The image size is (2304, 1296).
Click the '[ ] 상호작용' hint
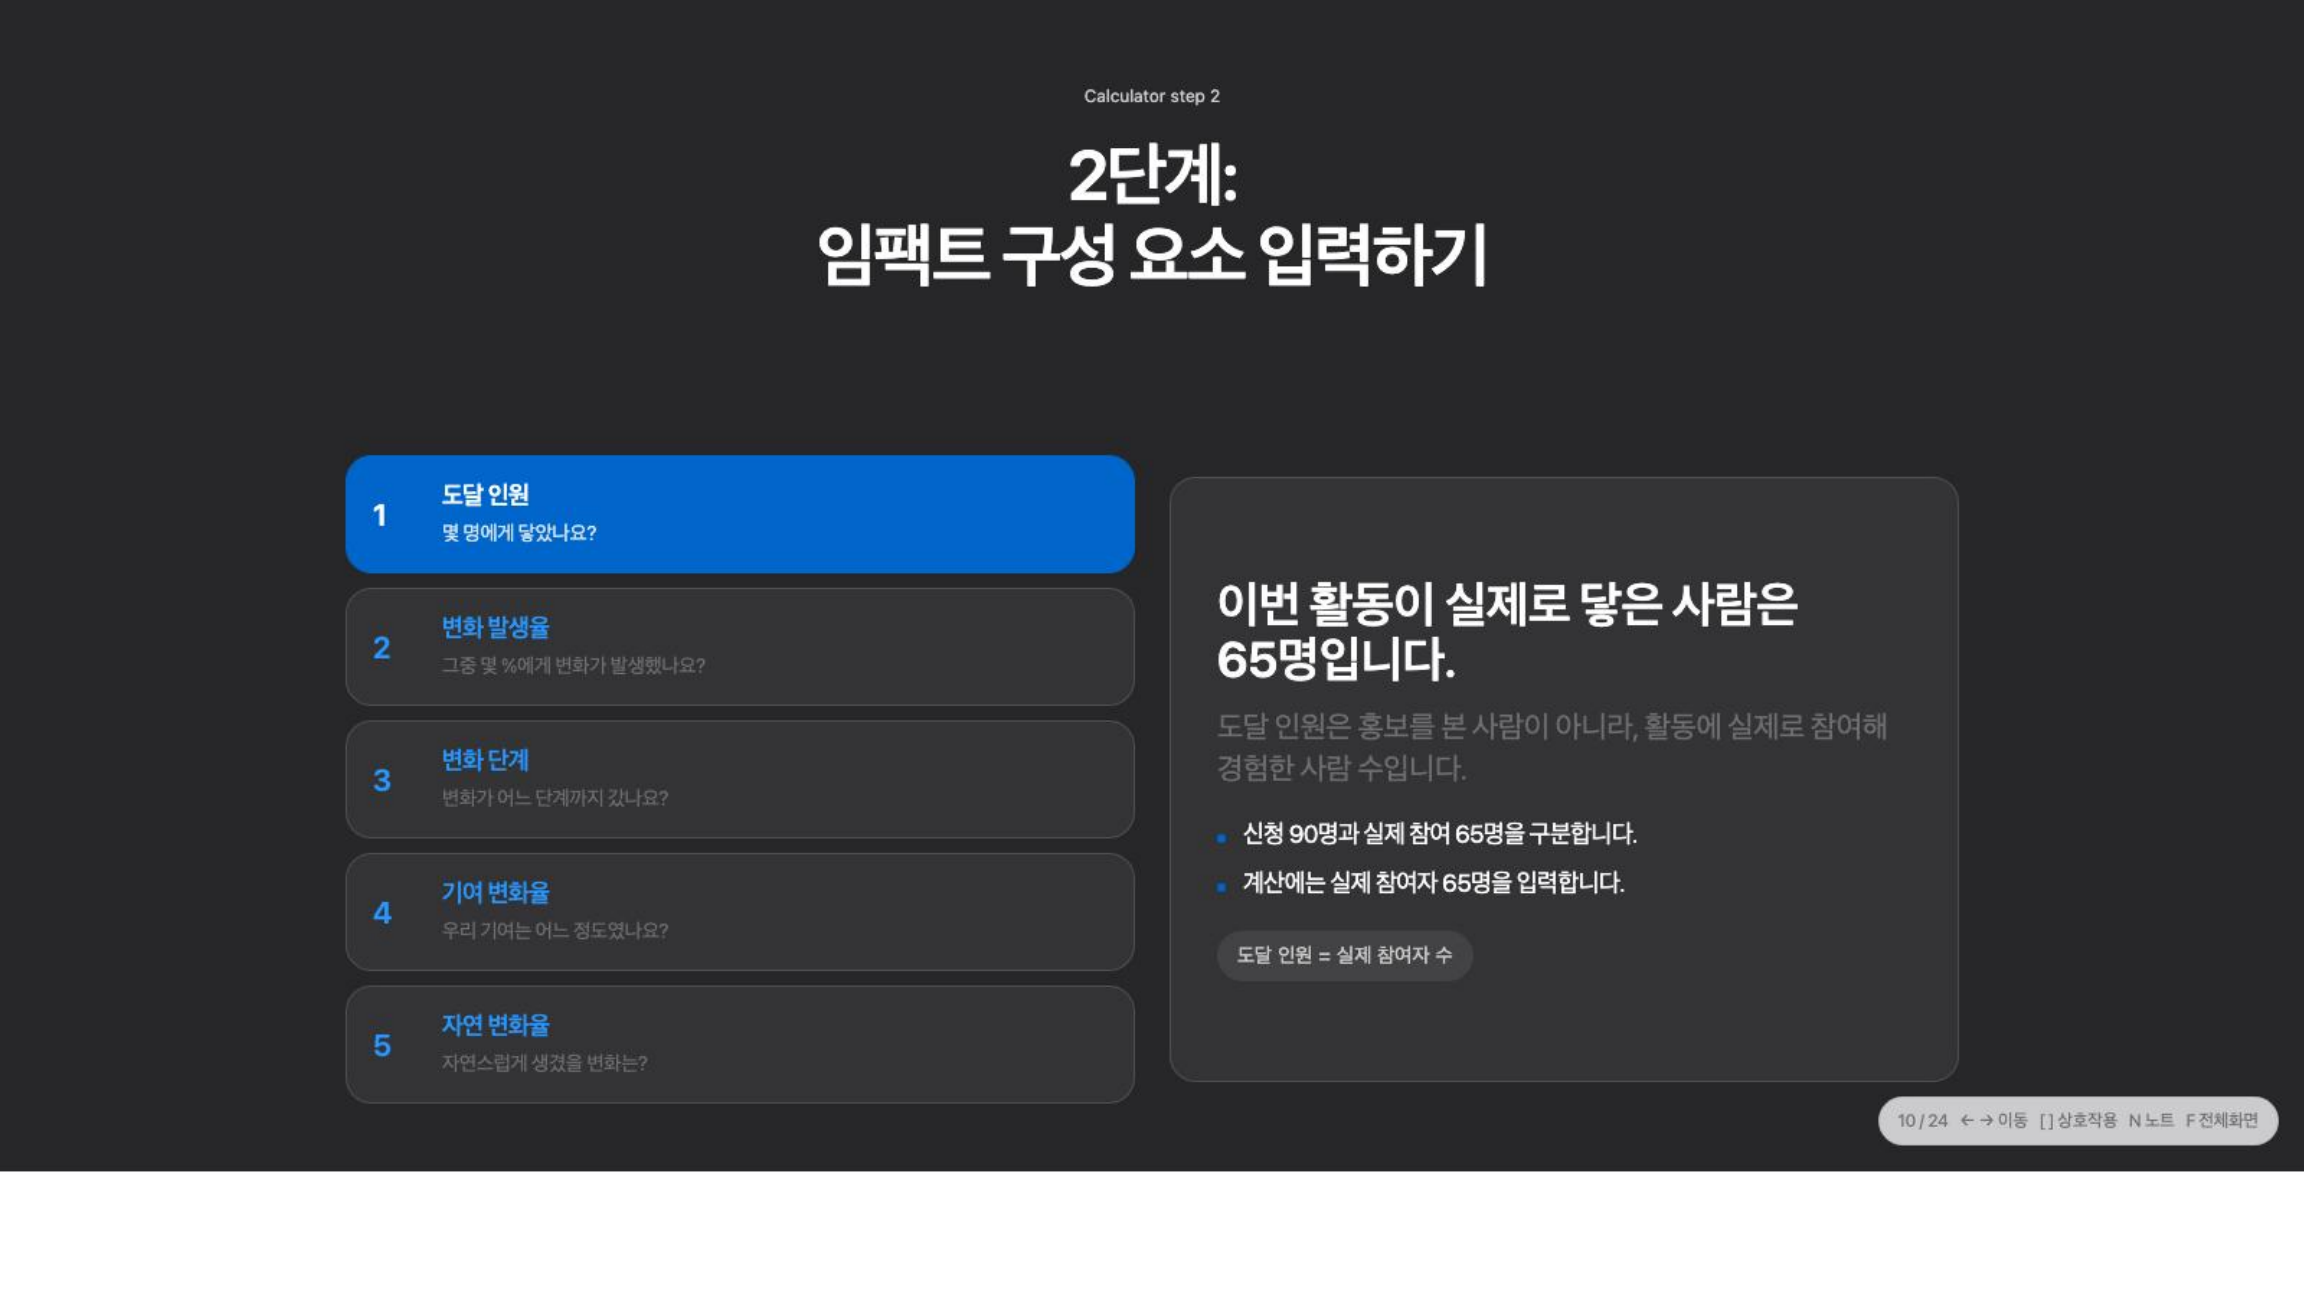[x=2078, y=1121]
